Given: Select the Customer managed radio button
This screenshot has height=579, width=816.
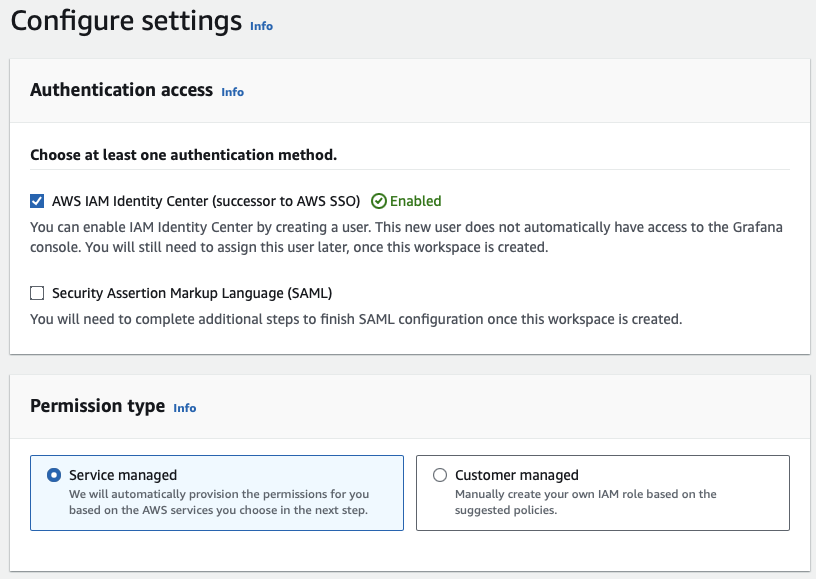Looking at the screenshot, I should [x=440, y=475].
